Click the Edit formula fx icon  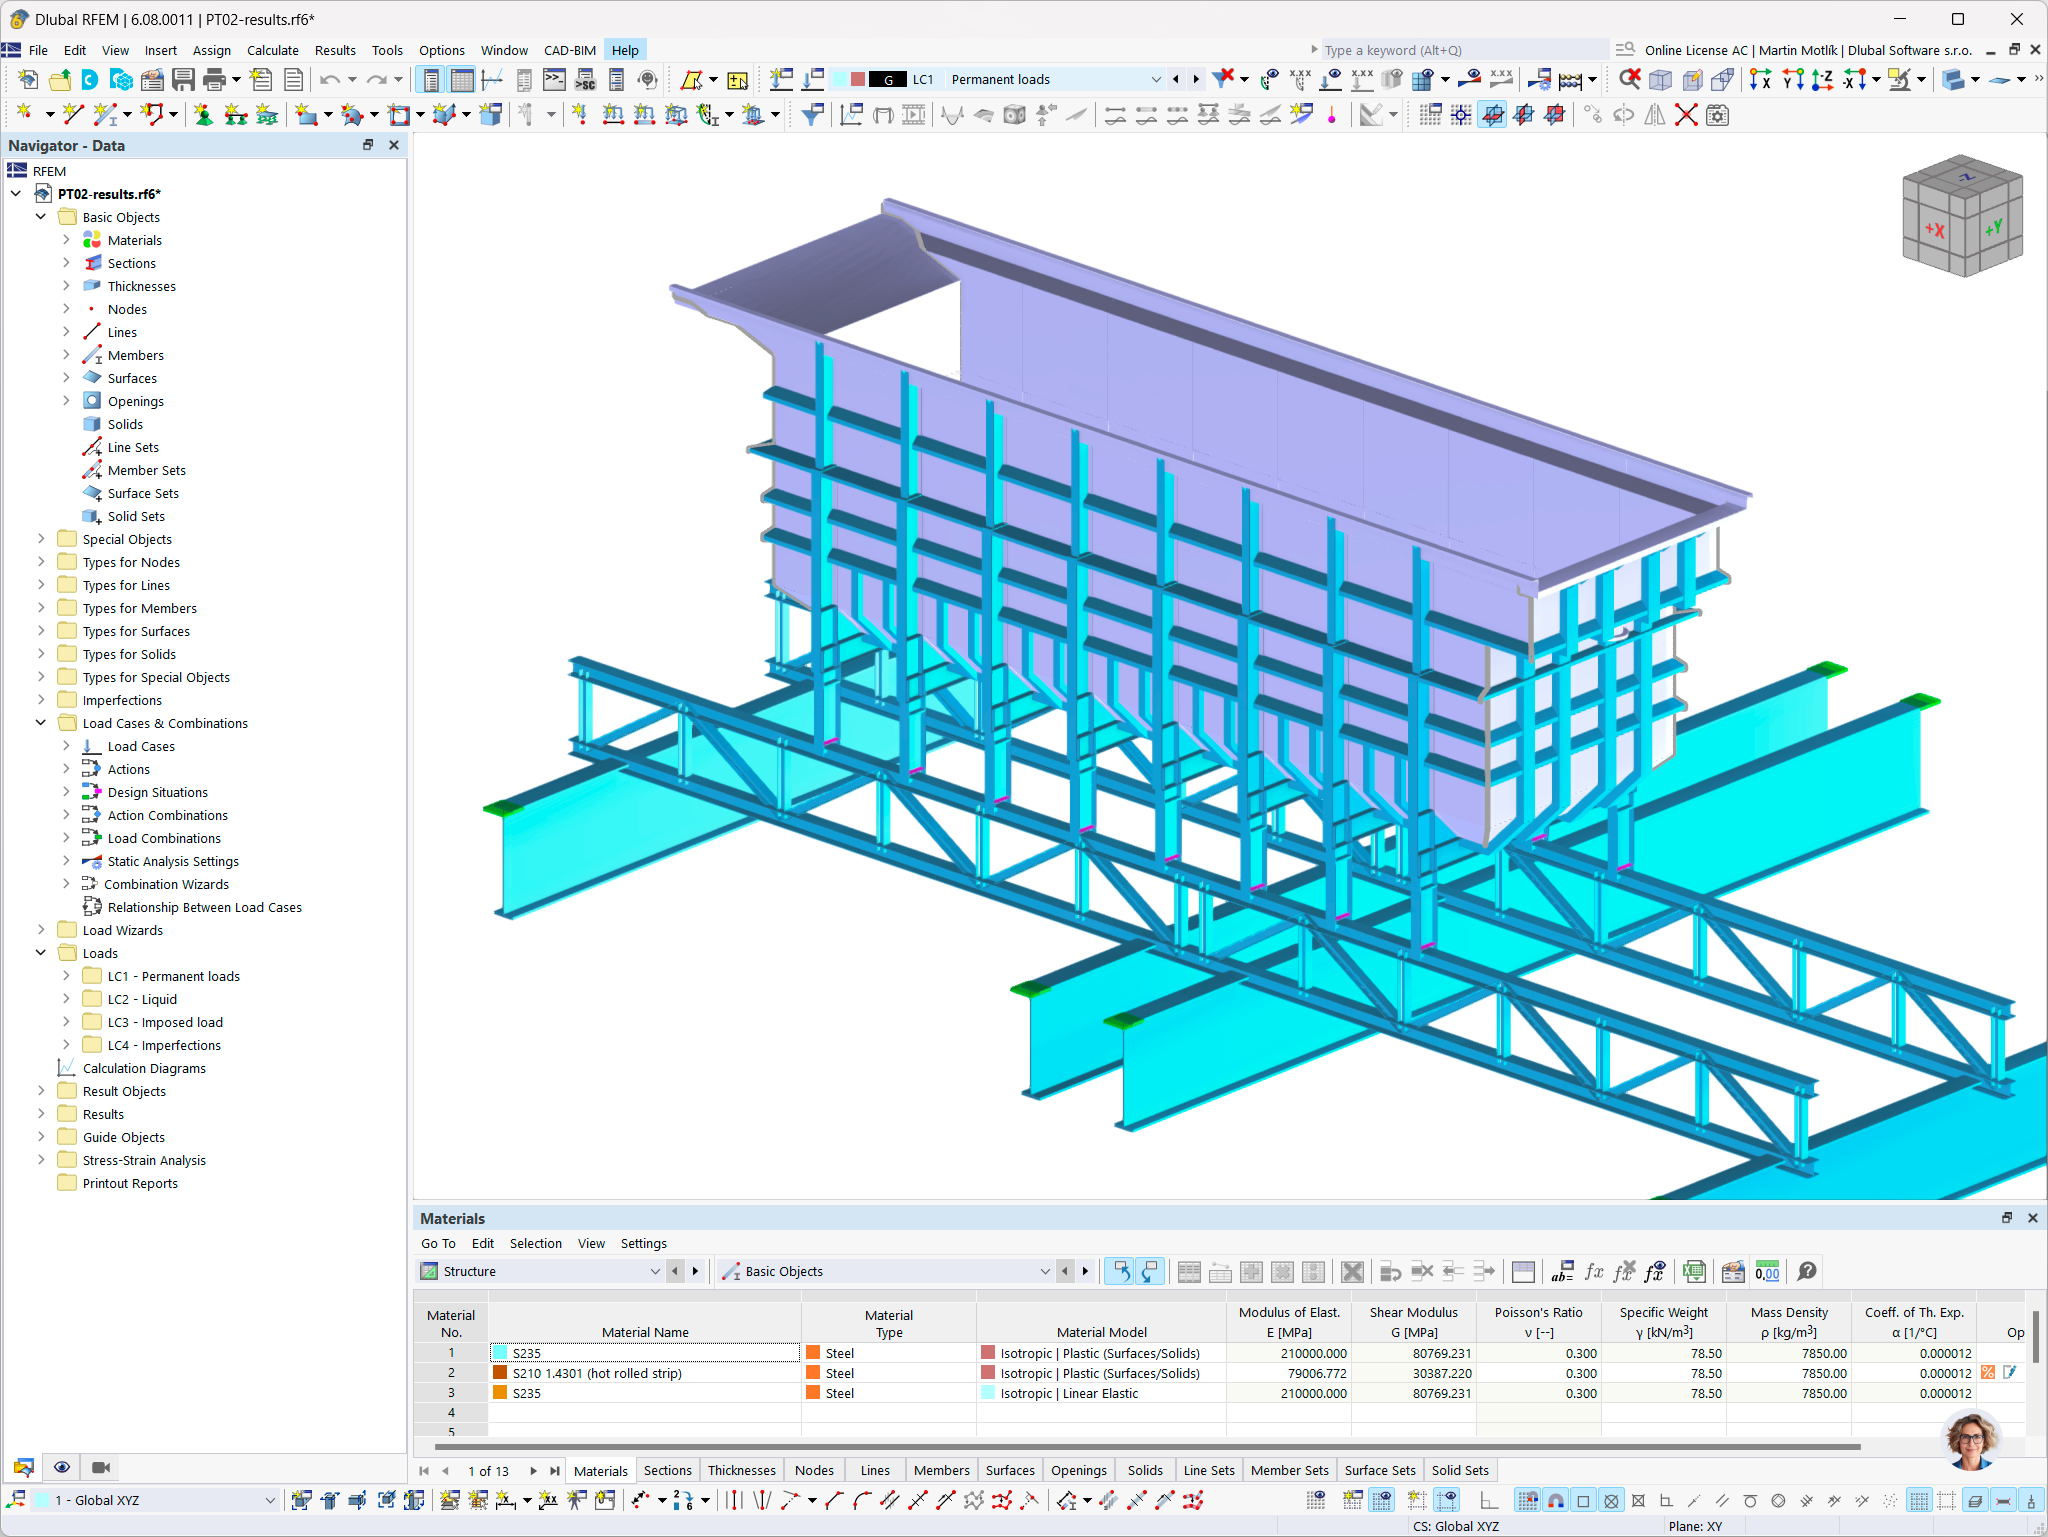[1593, 1272]
